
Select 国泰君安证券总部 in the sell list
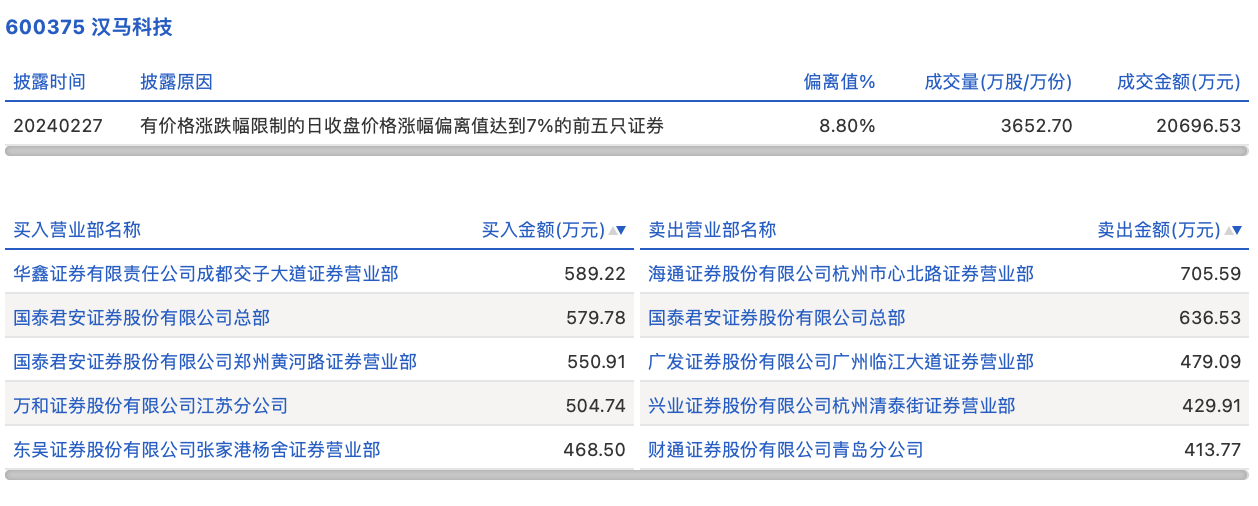coord(777,318)
